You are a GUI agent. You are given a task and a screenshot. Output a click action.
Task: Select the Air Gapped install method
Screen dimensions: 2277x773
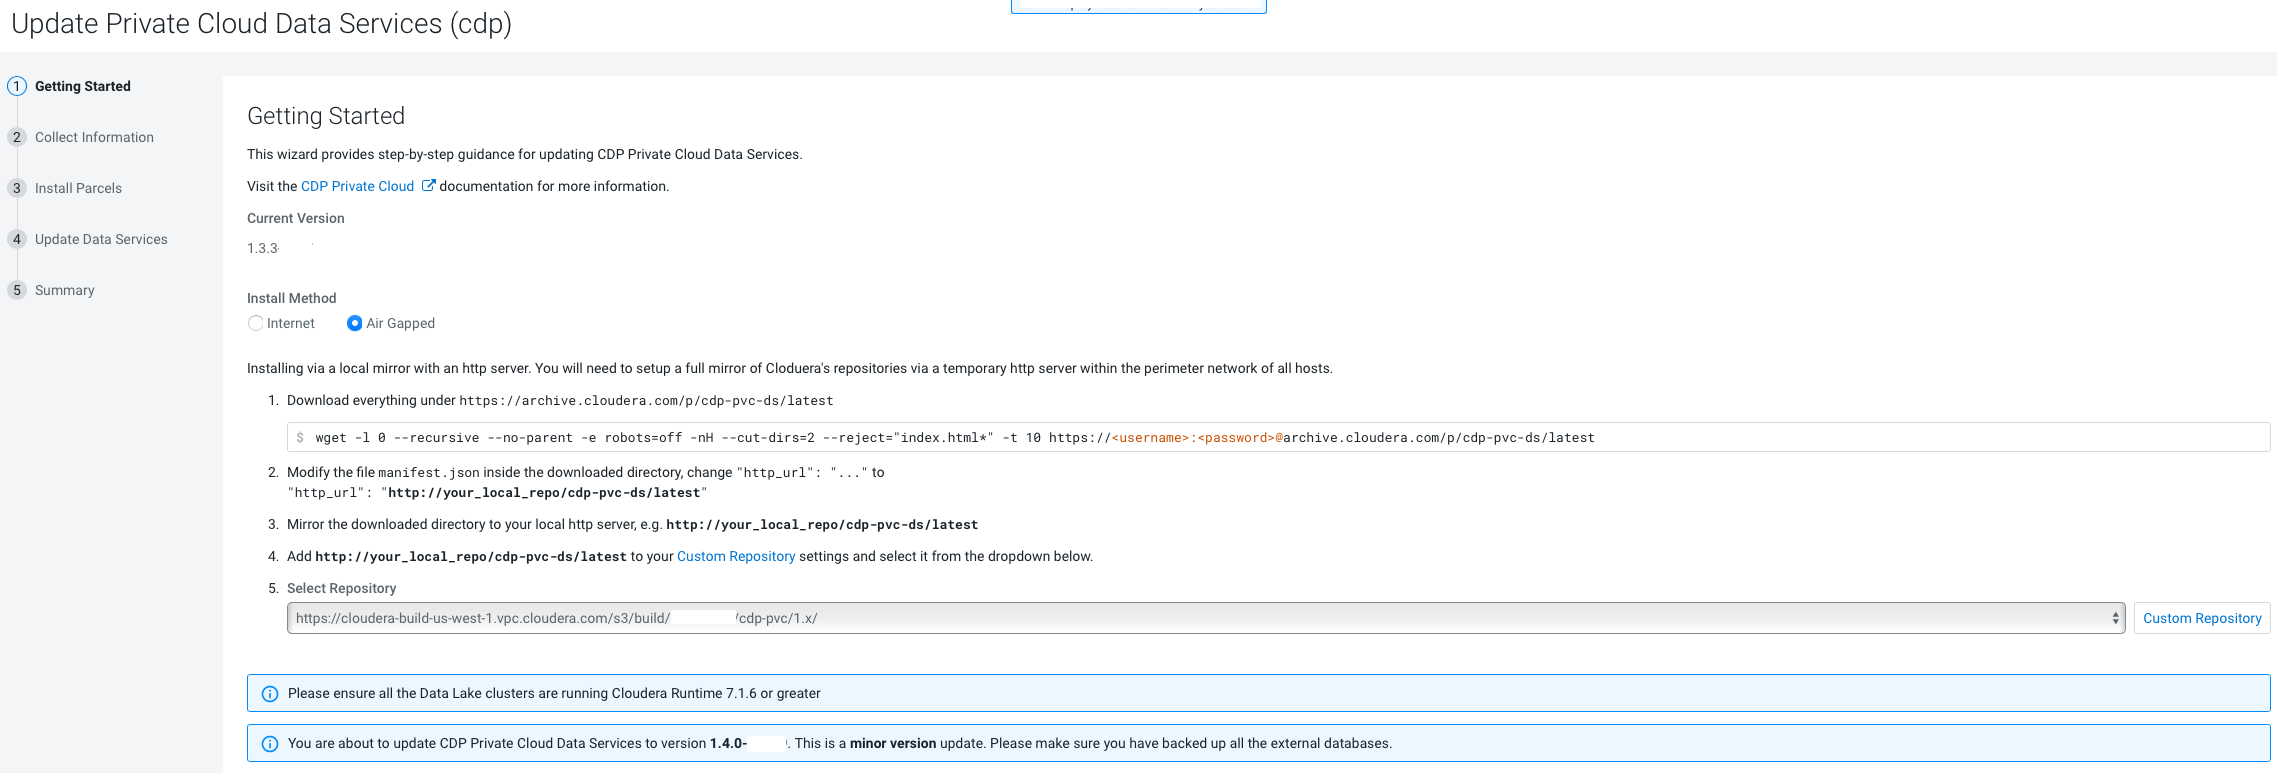pos(355,323)
